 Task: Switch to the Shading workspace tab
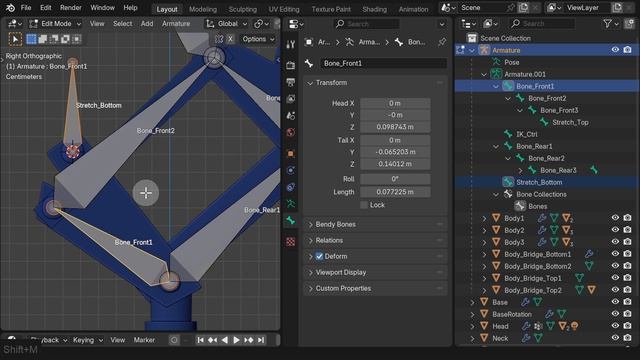(374, 9)
